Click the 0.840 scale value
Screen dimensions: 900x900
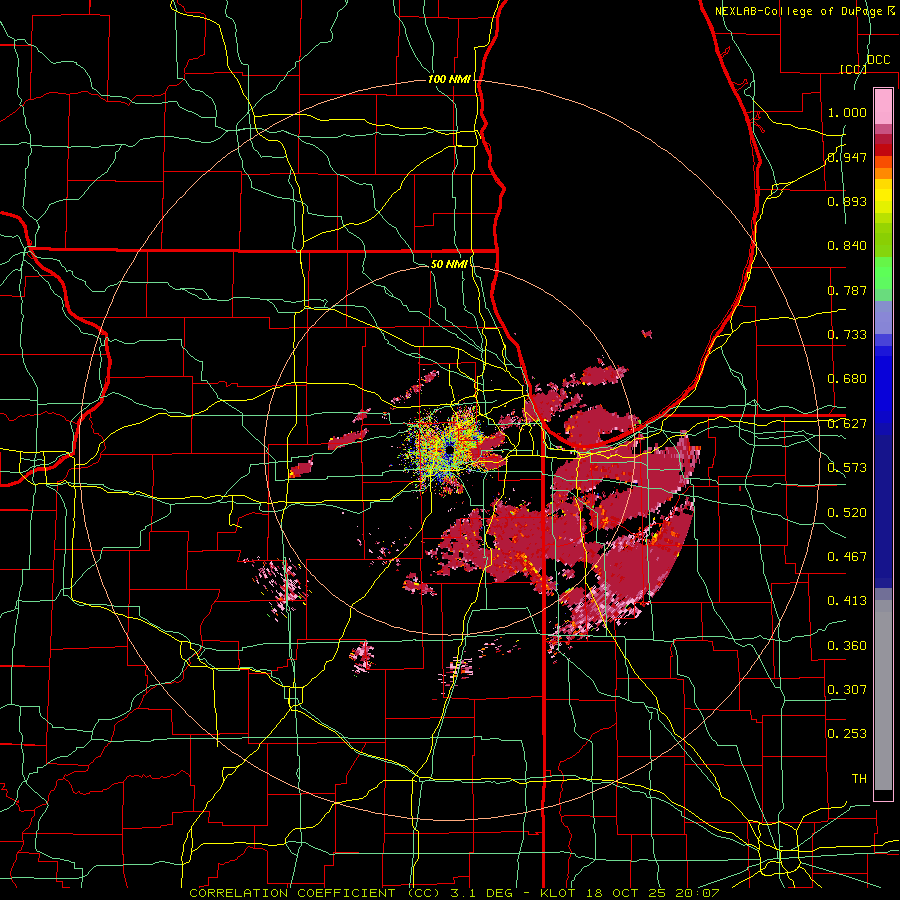click(x=847, y=246)
